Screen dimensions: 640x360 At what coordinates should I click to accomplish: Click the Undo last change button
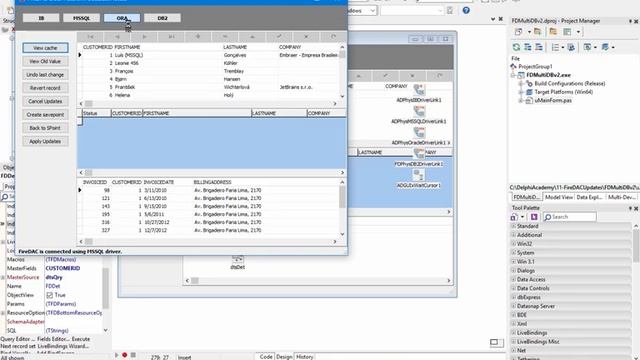[x=45, y=75]
